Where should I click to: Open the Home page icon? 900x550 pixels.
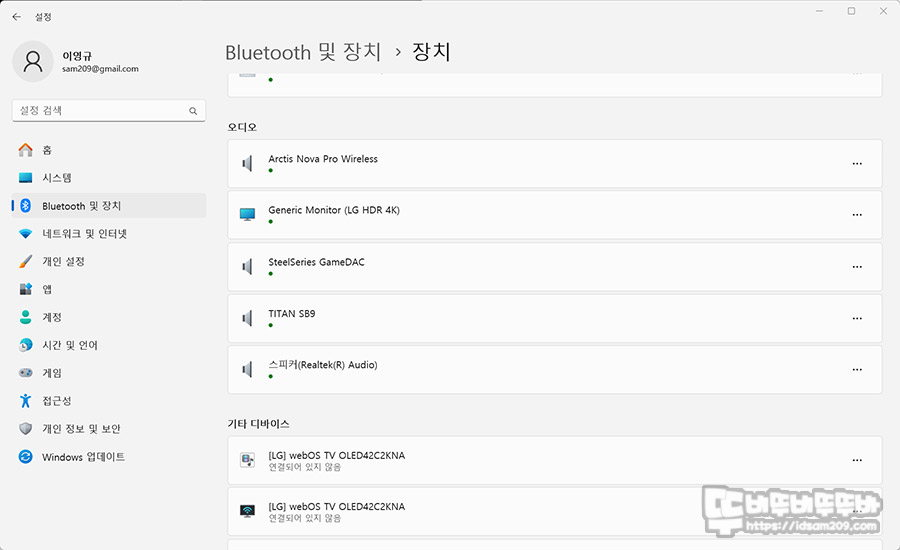point(25,150)
